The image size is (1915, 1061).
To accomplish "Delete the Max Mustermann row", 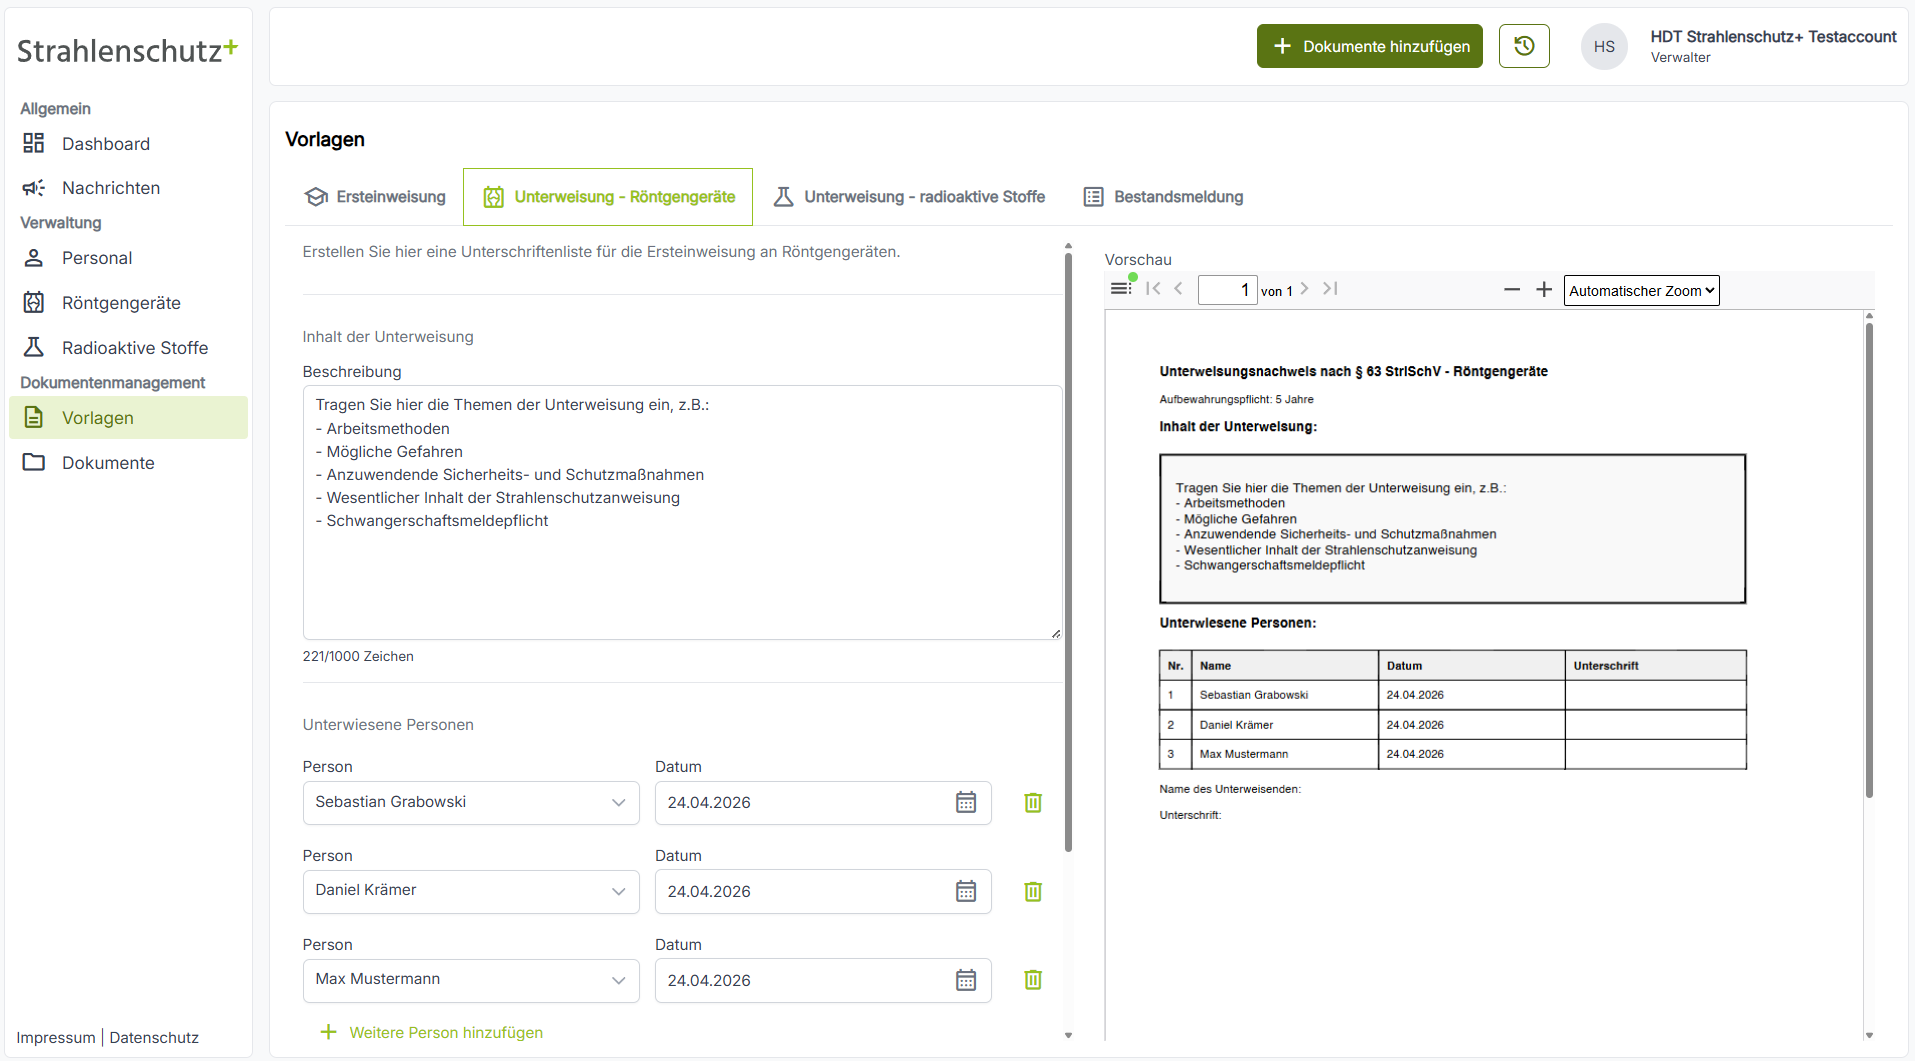I will 1033,980.
